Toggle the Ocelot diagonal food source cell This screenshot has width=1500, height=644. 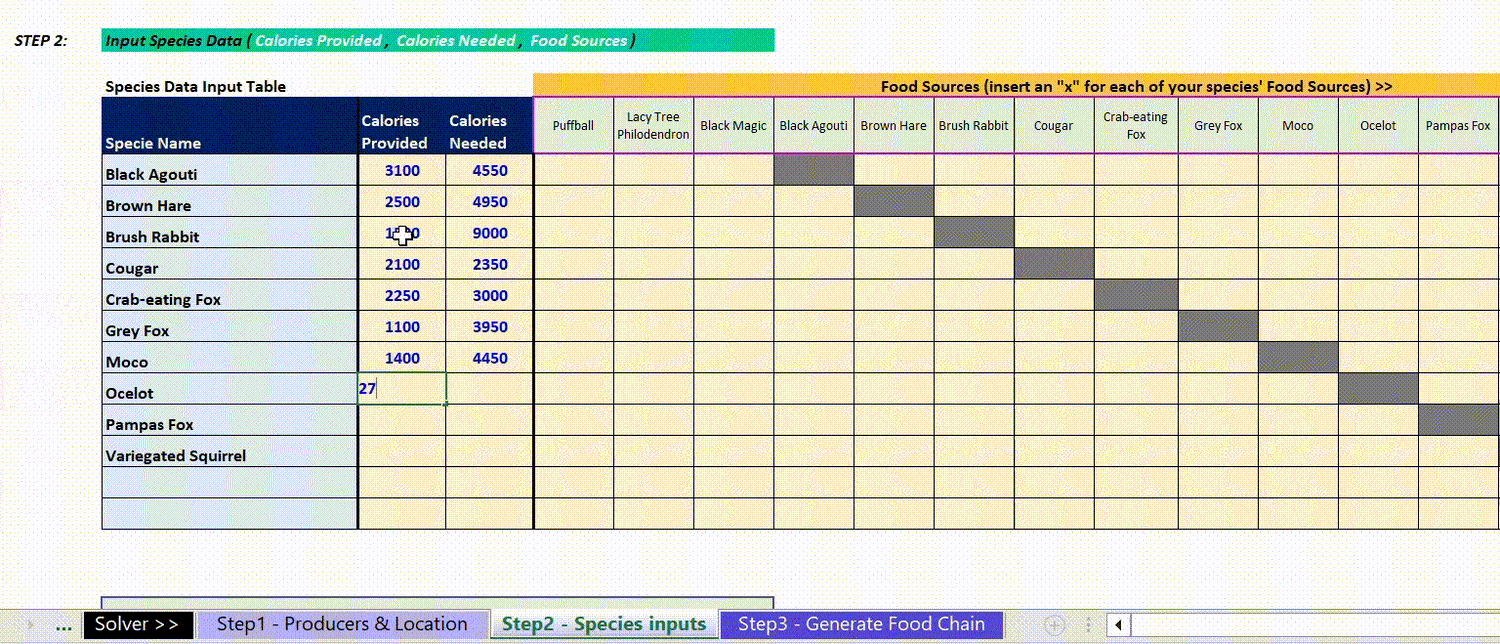point(1378,387)
